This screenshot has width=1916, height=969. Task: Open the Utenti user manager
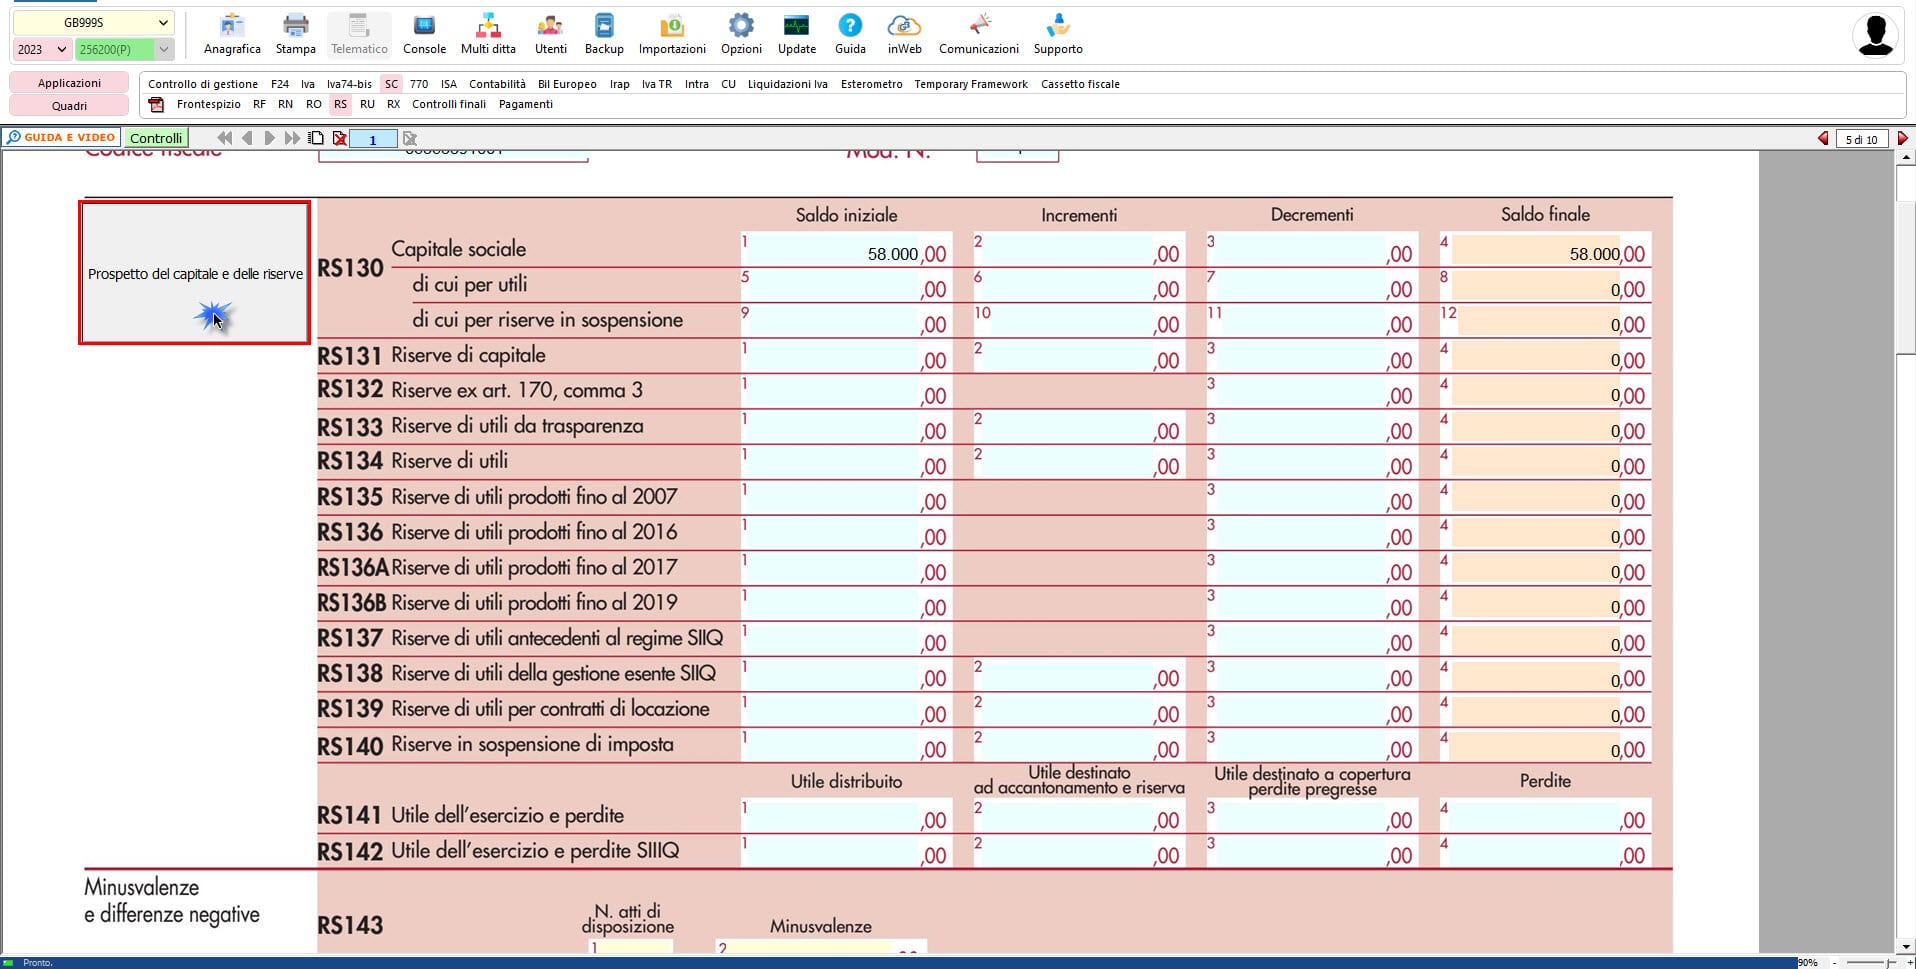[x=550, y=33]
